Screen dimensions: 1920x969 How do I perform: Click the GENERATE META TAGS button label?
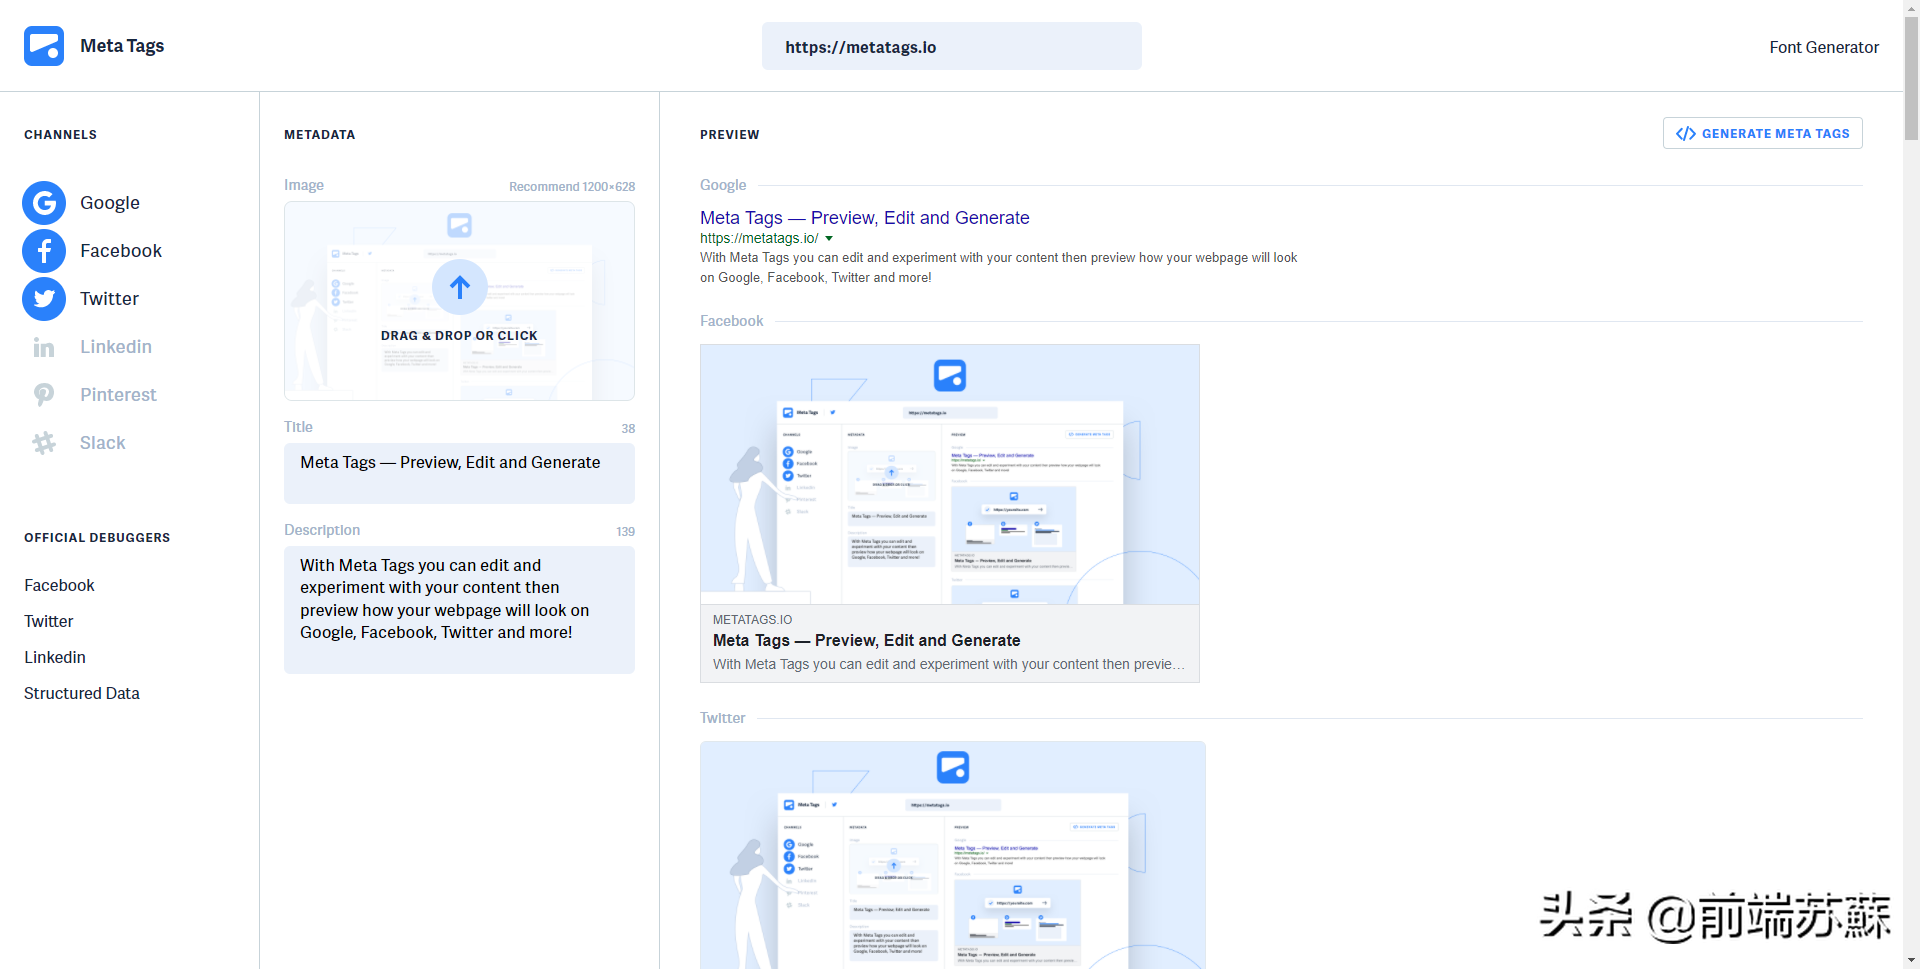(1776, 134)
